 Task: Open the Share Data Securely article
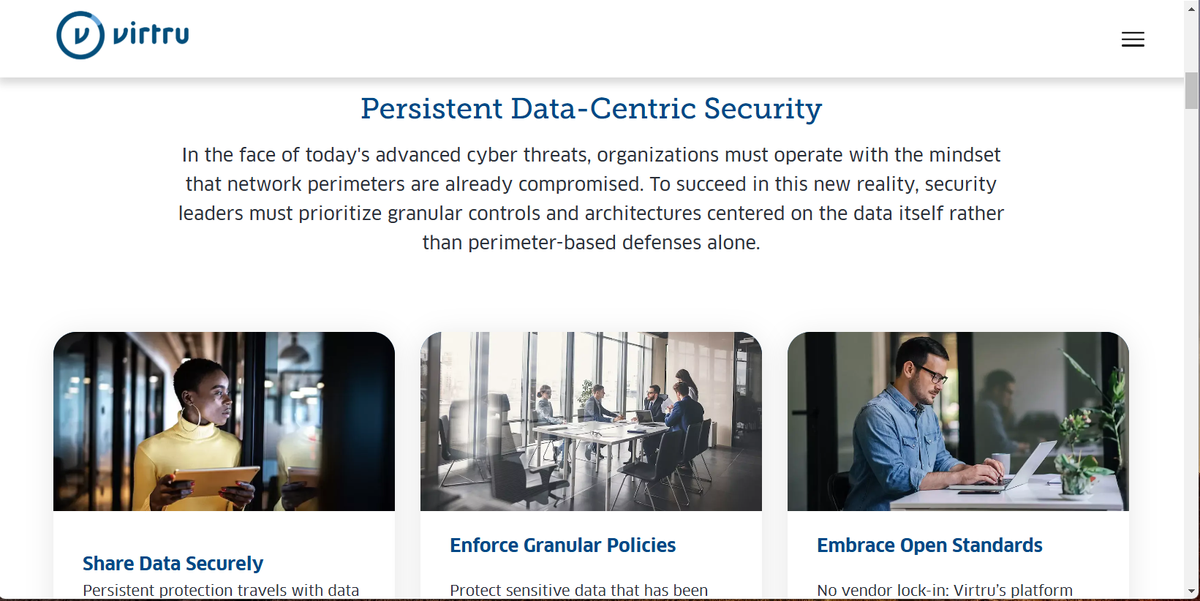(173, 563)
